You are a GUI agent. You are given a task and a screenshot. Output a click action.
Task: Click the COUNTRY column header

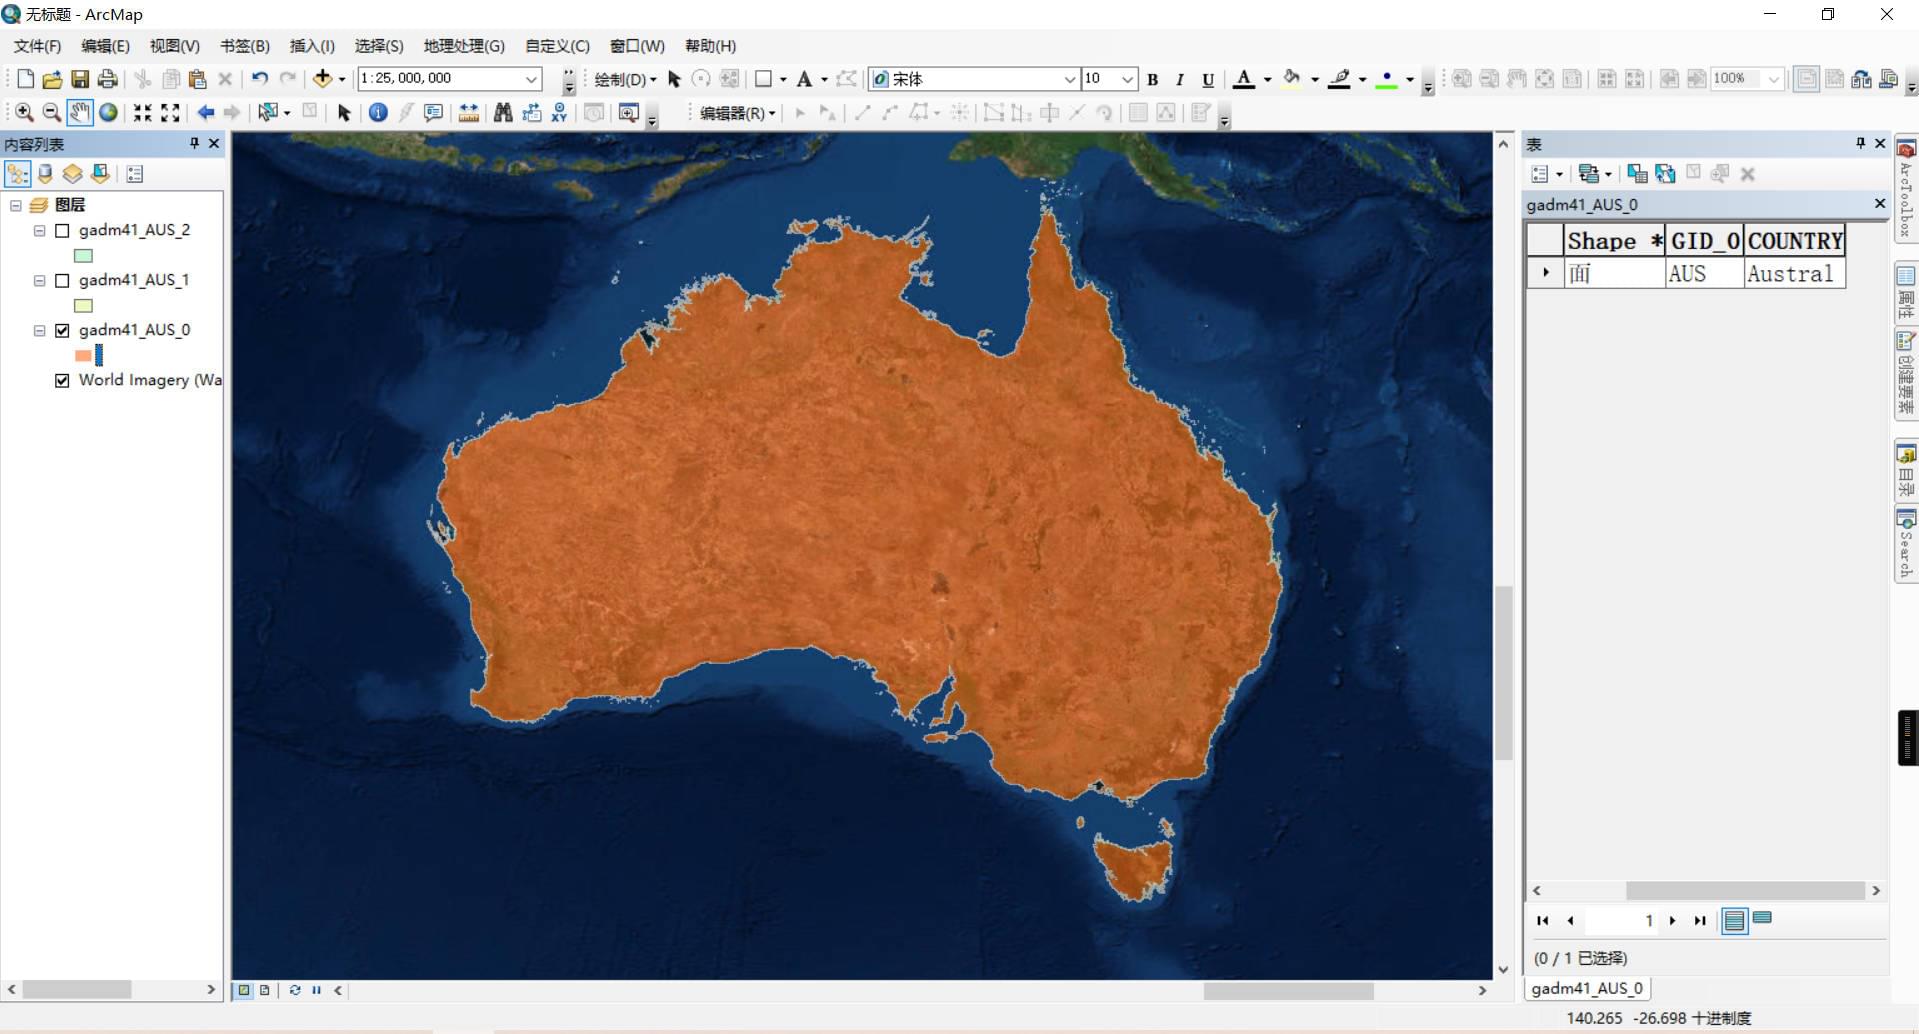coord(1795,241)
